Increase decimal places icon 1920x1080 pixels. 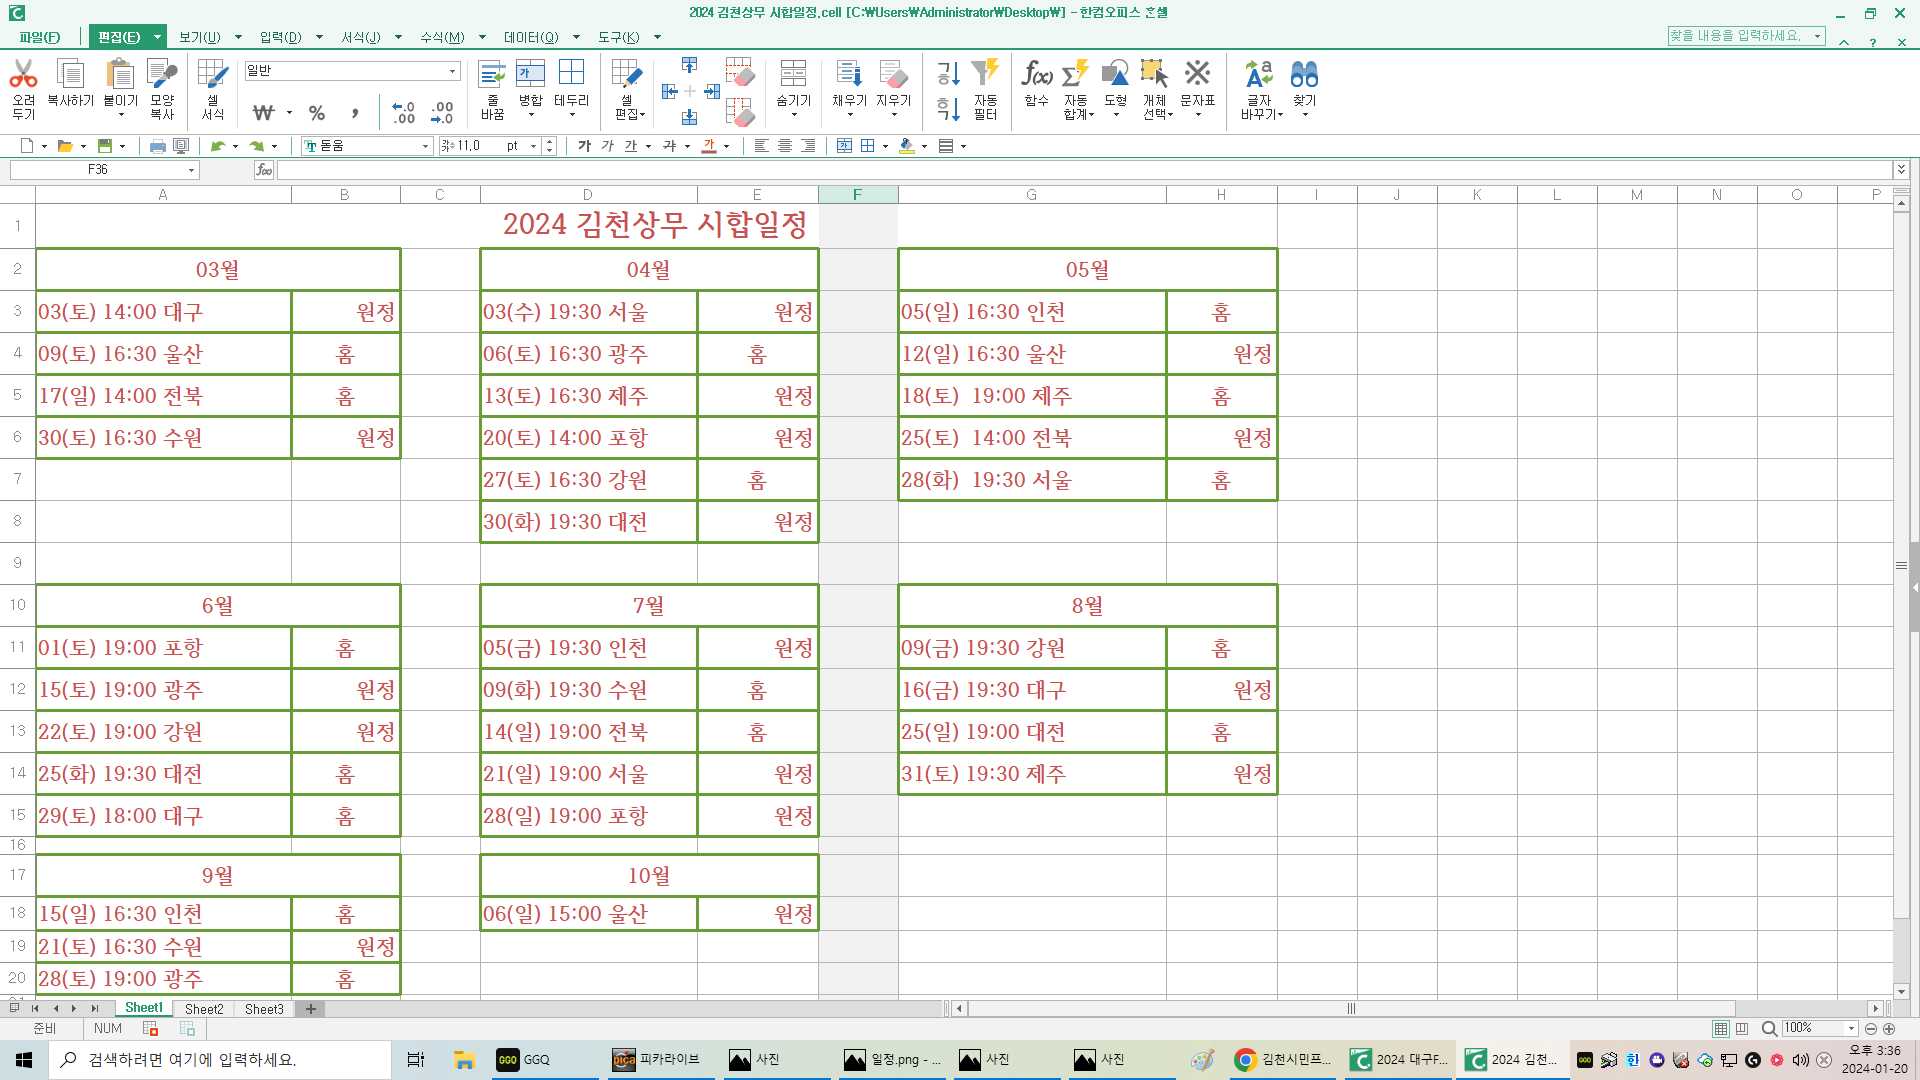point(403,113)
